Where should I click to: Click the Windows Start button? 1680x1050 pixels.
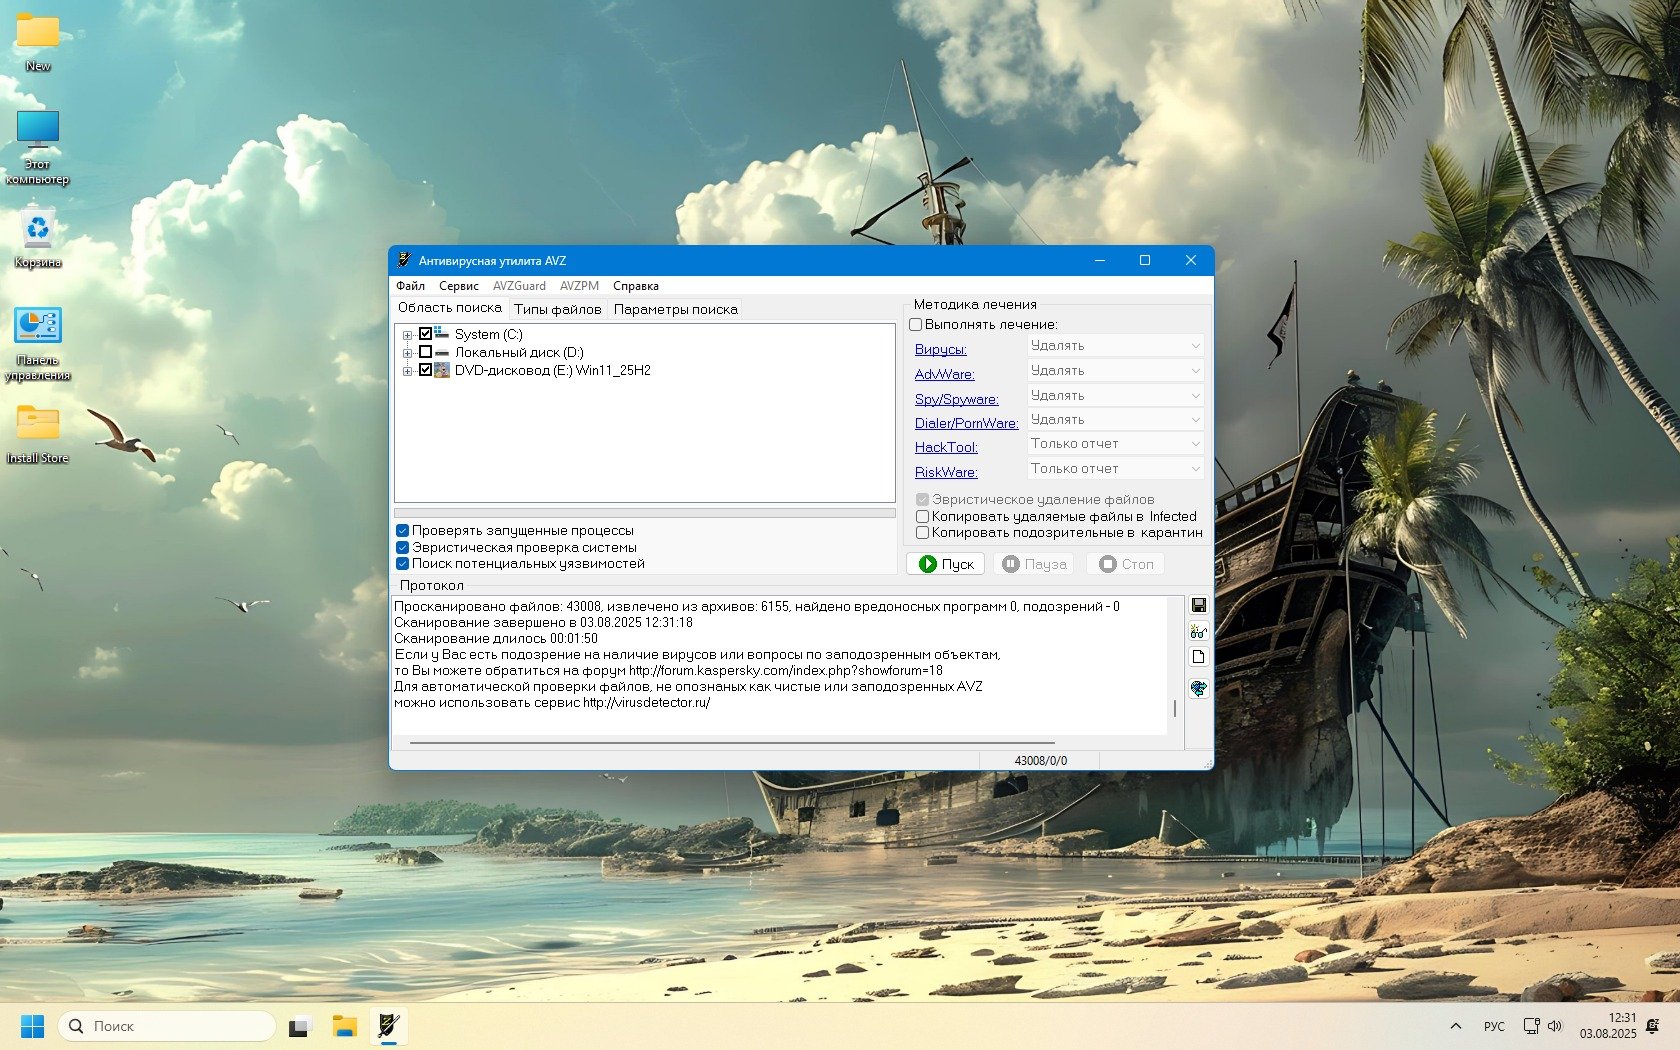(32, 1026)
